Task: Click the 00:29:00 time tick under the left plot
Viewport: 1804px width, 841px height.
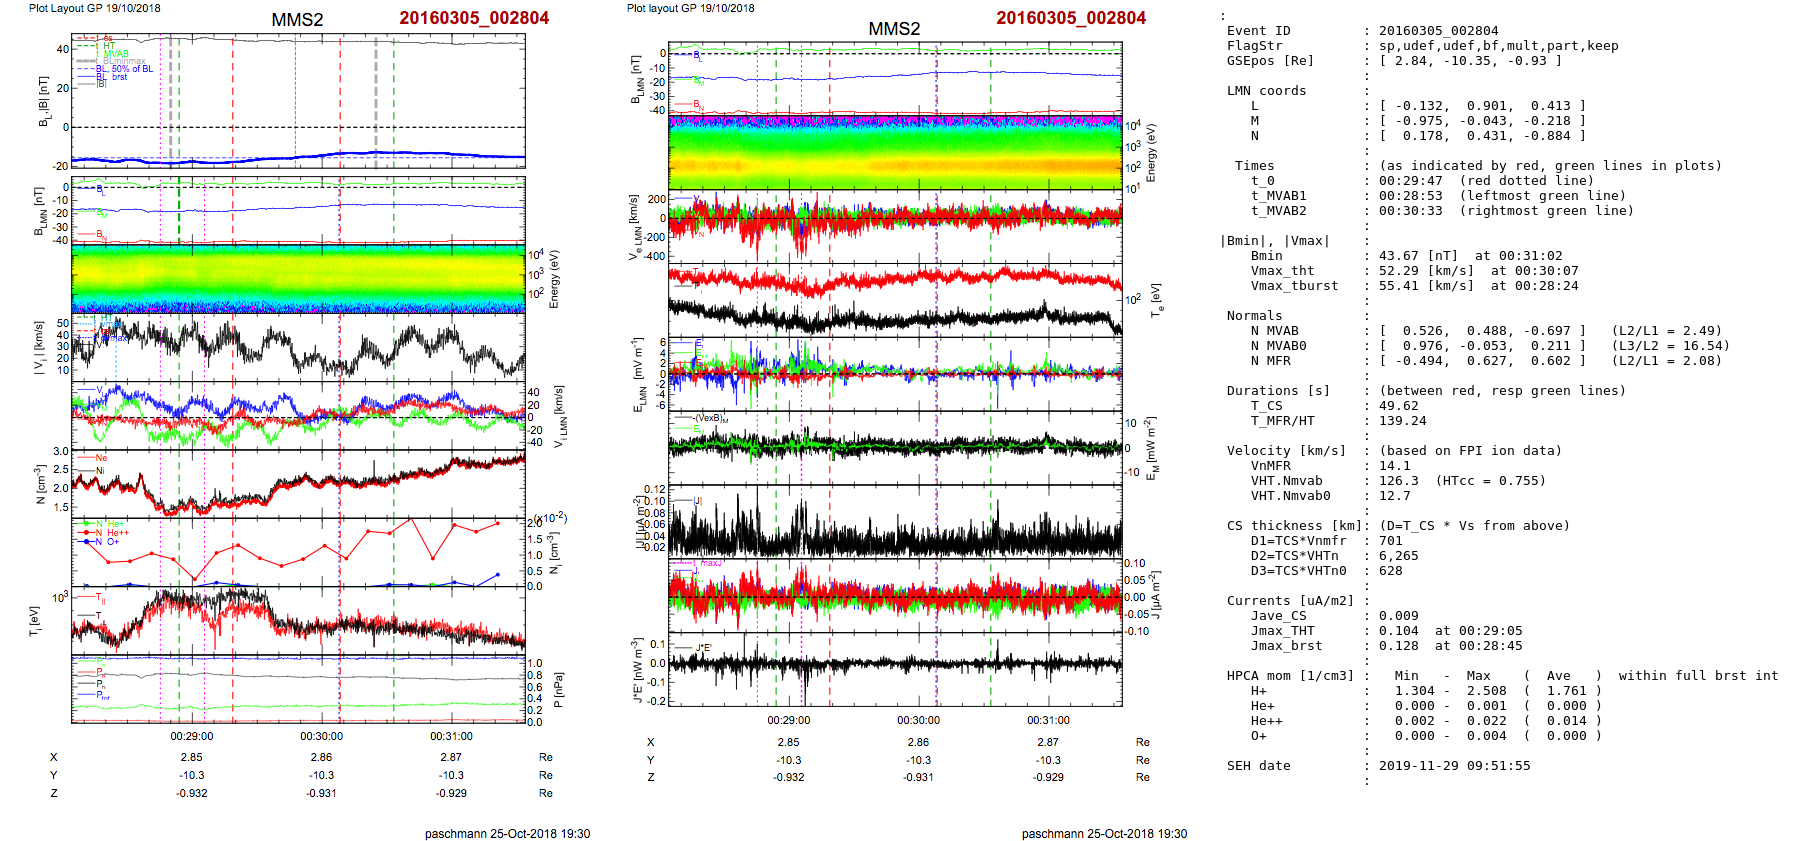Action: pyautogui.click(x=192, y=736)
